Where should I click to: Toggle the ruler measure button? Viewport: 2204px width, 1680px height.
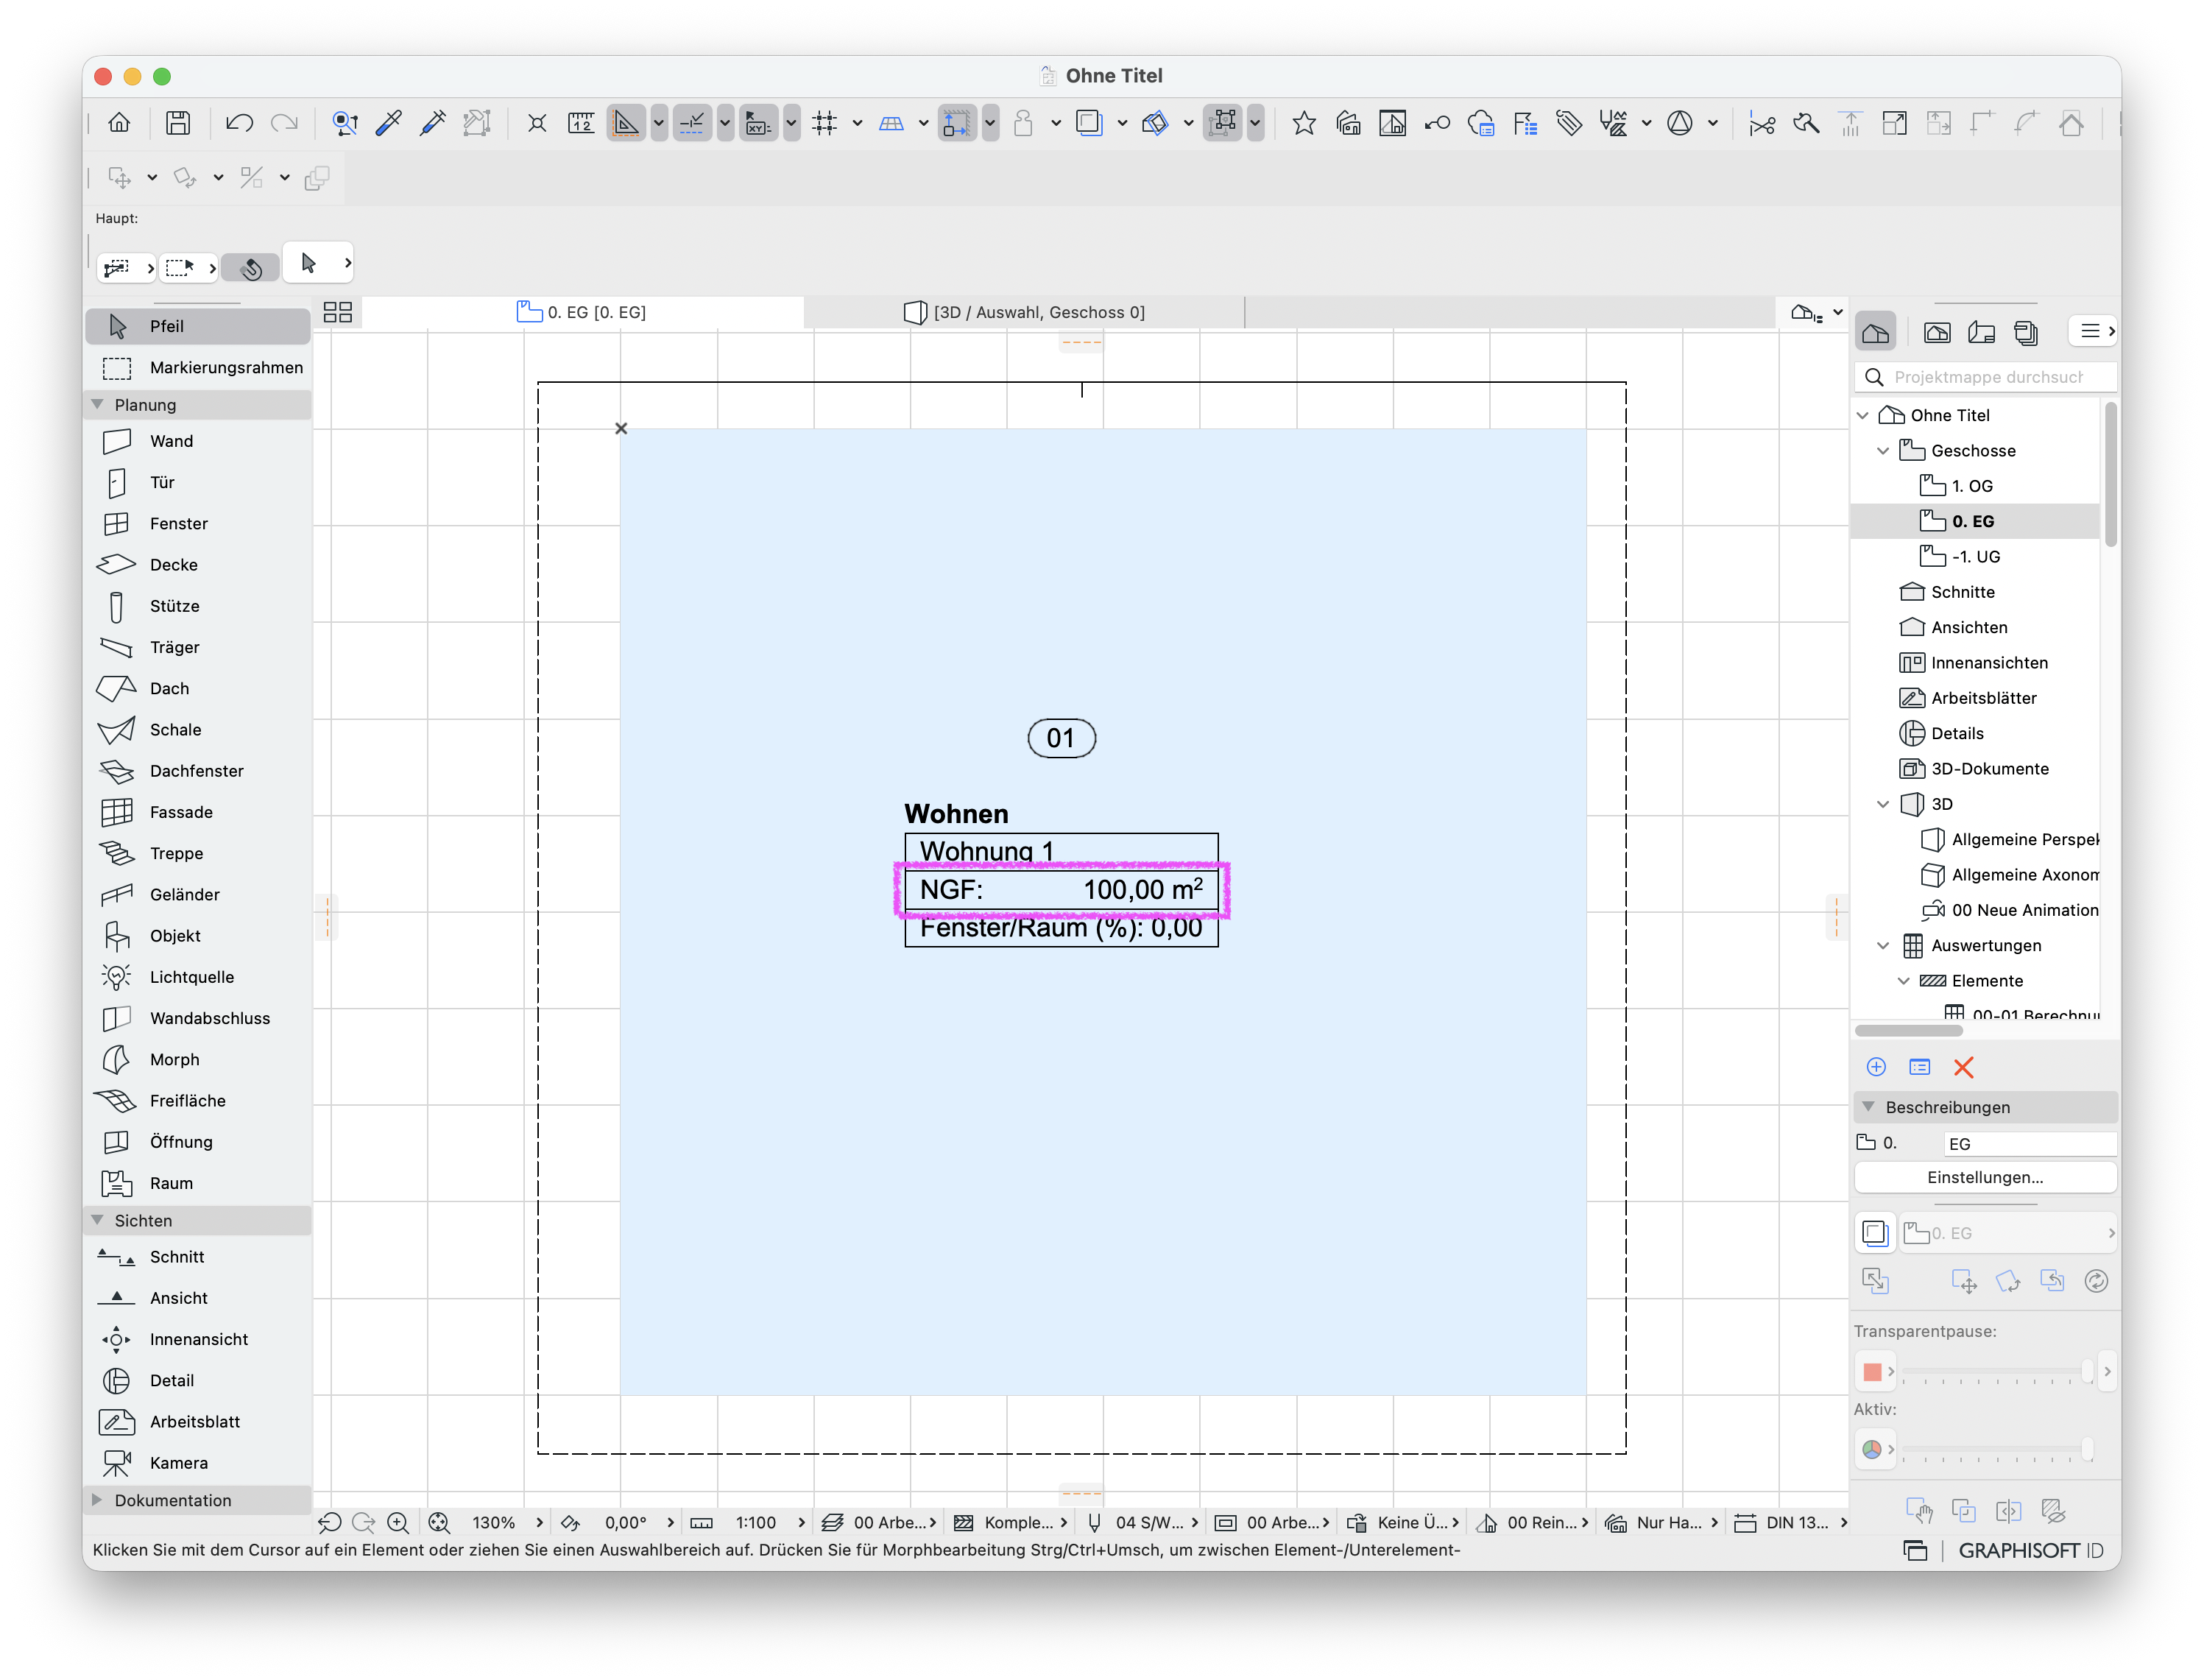[x=581, y=123]
